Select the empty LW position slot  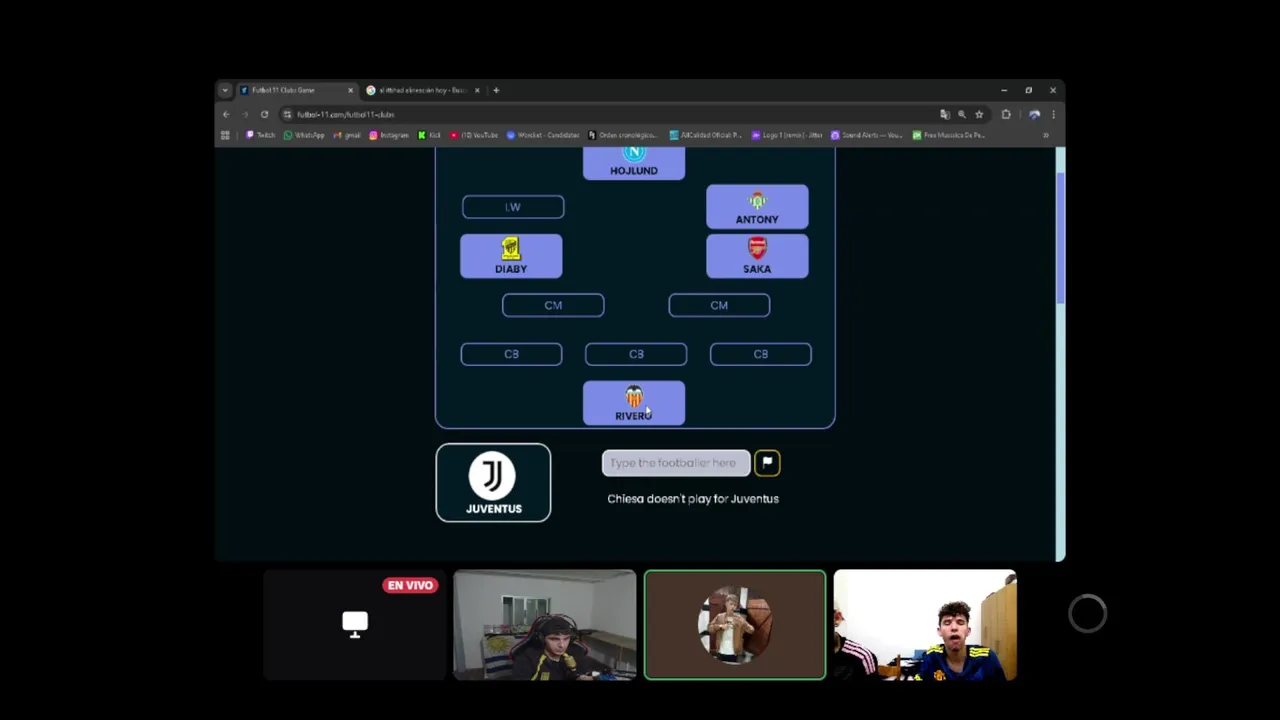pyautogui.click(x=513, y=207)
